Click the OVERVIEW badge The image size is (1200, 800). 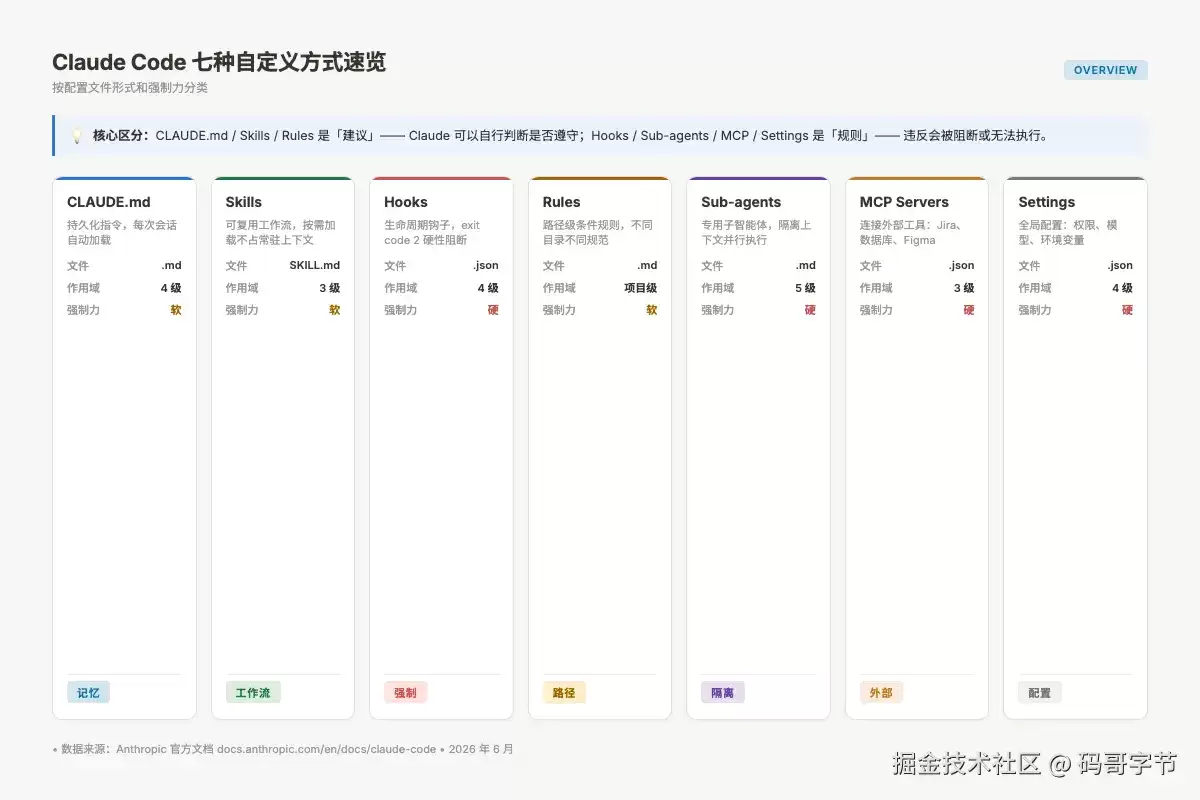(1106, 70)
